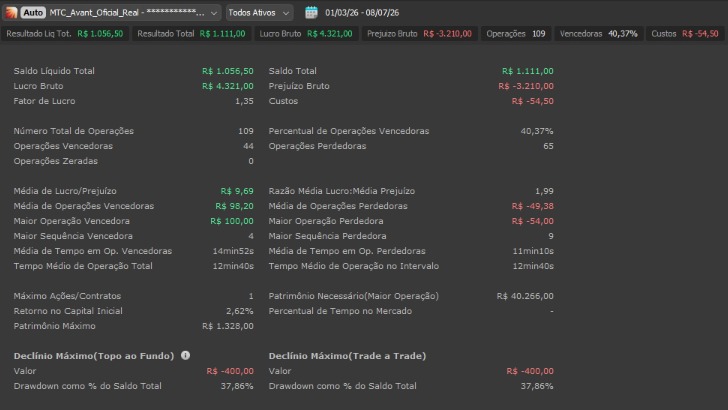728x410 pixels.
Task: Select the Retorno no Capital Inicial value 2,62%
Action: pos(240,311)
